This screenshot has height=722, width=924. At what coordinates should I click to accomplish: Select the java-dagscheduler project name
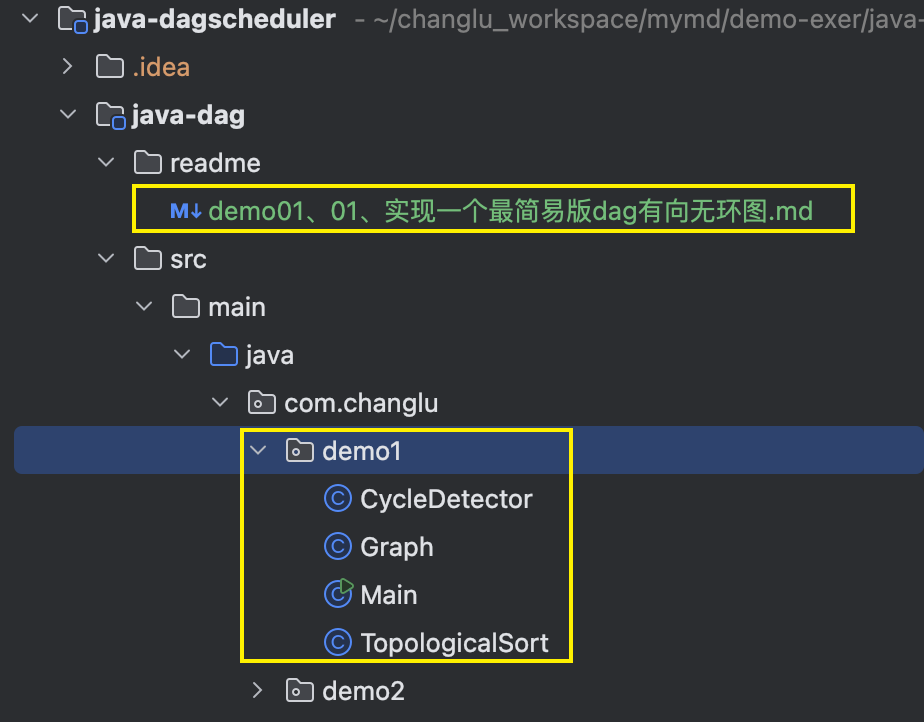(x=214, y=19)
